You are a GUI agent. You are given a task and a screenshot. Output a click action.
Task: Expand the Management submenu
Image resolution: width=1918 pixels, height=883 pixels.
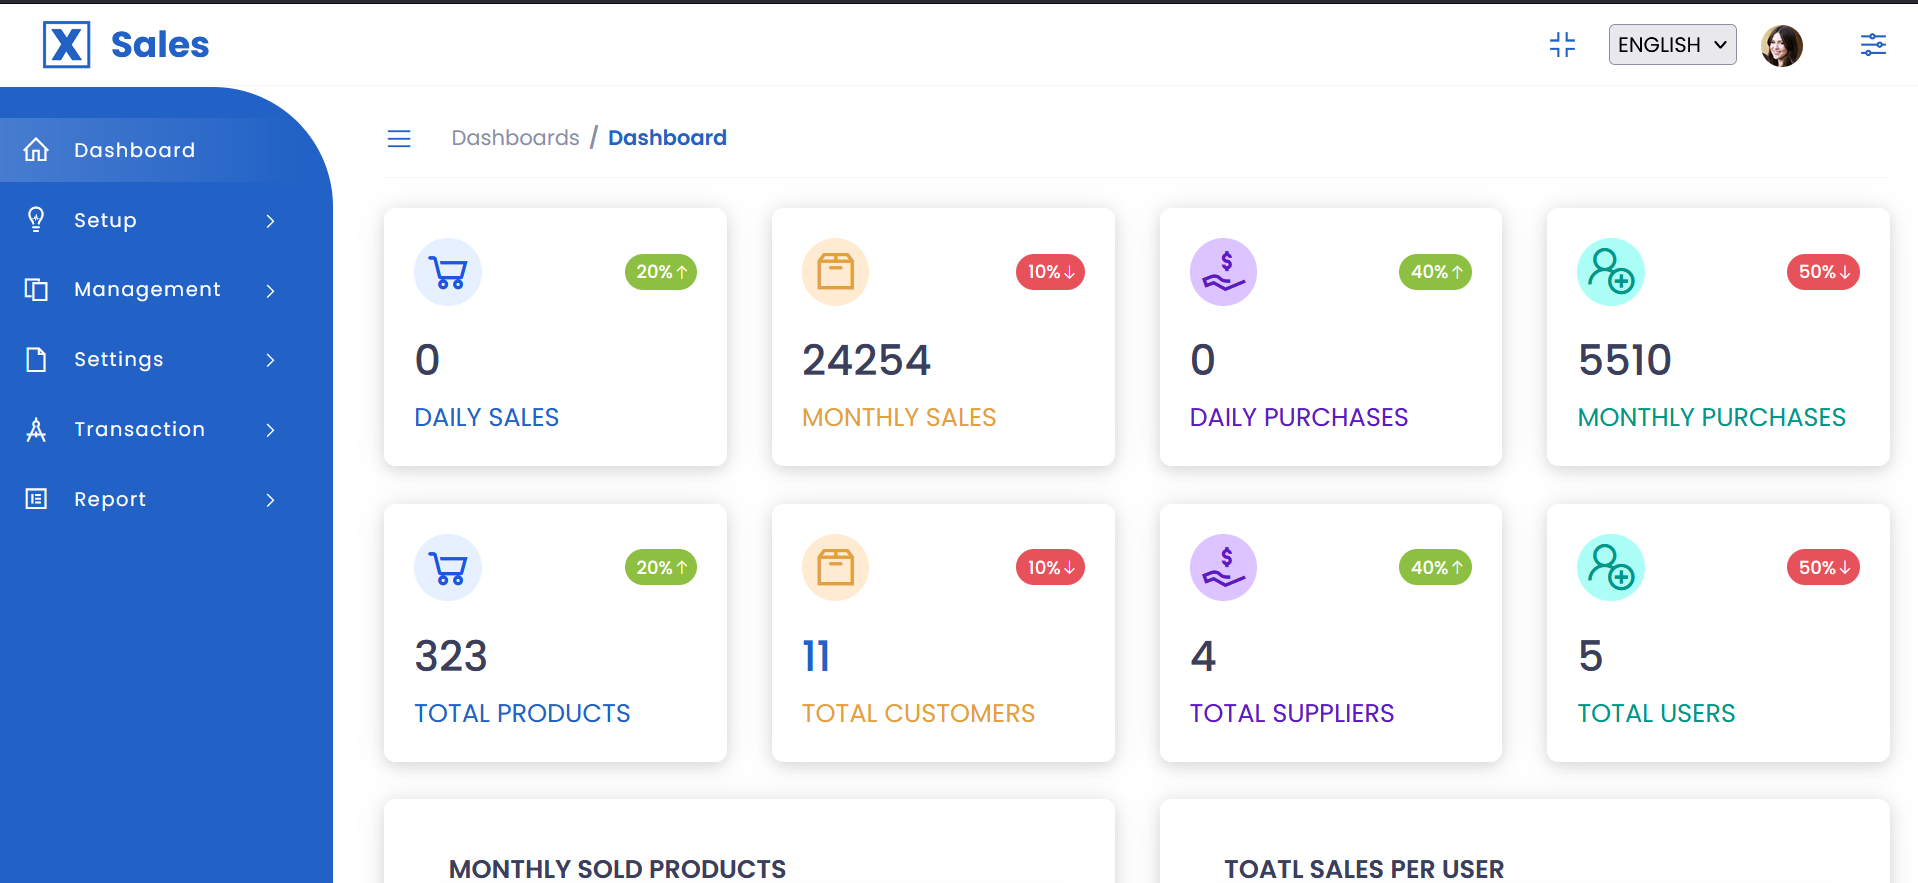(150, 290)
